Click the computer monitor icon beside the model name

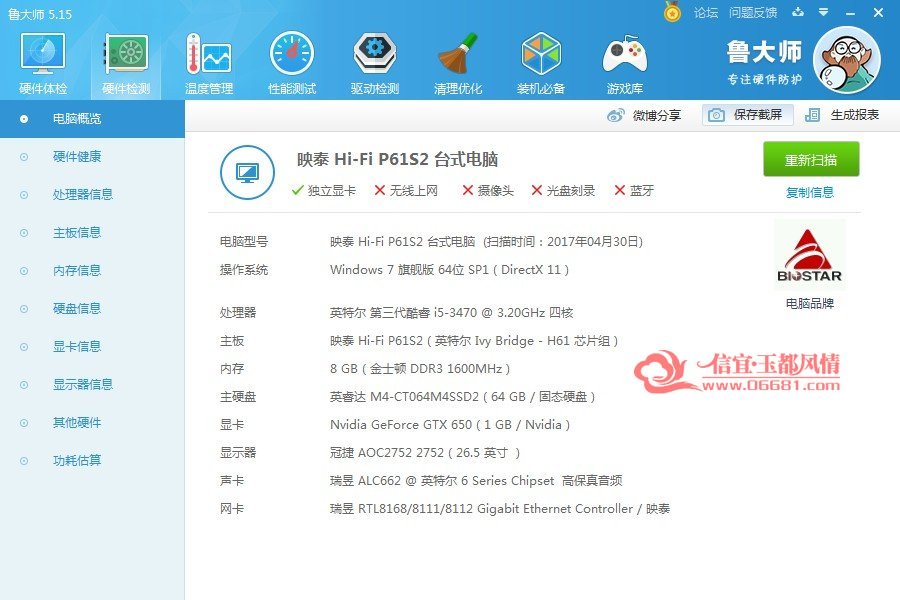(x=247, y=172)
